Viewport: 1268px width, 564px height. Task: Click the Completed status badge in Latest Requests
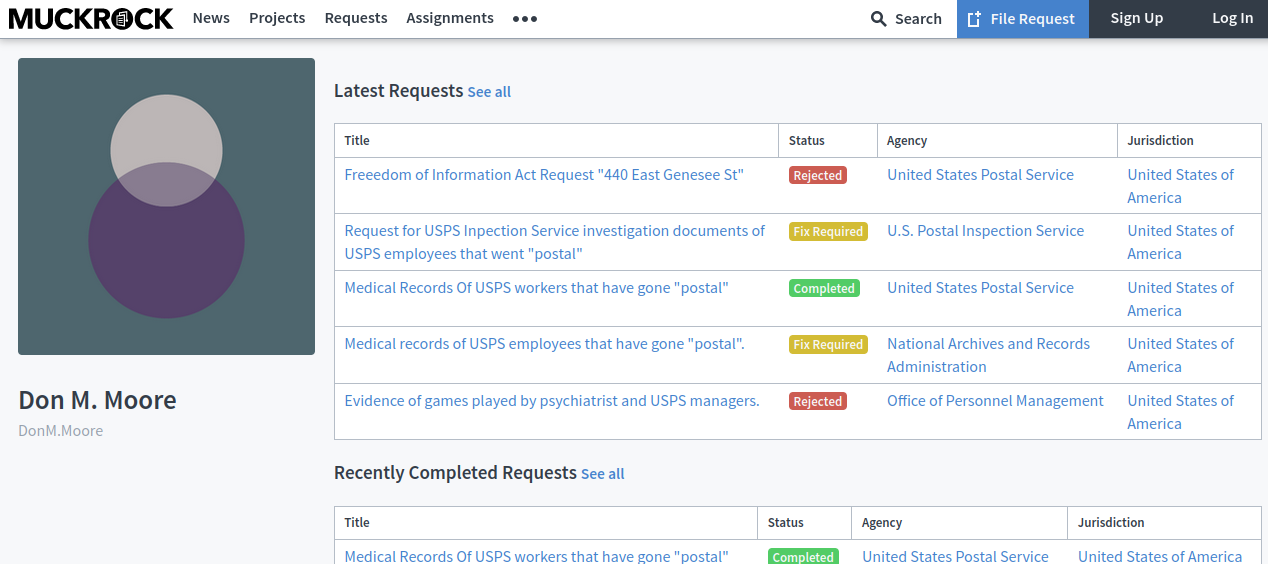click(824, 288)
